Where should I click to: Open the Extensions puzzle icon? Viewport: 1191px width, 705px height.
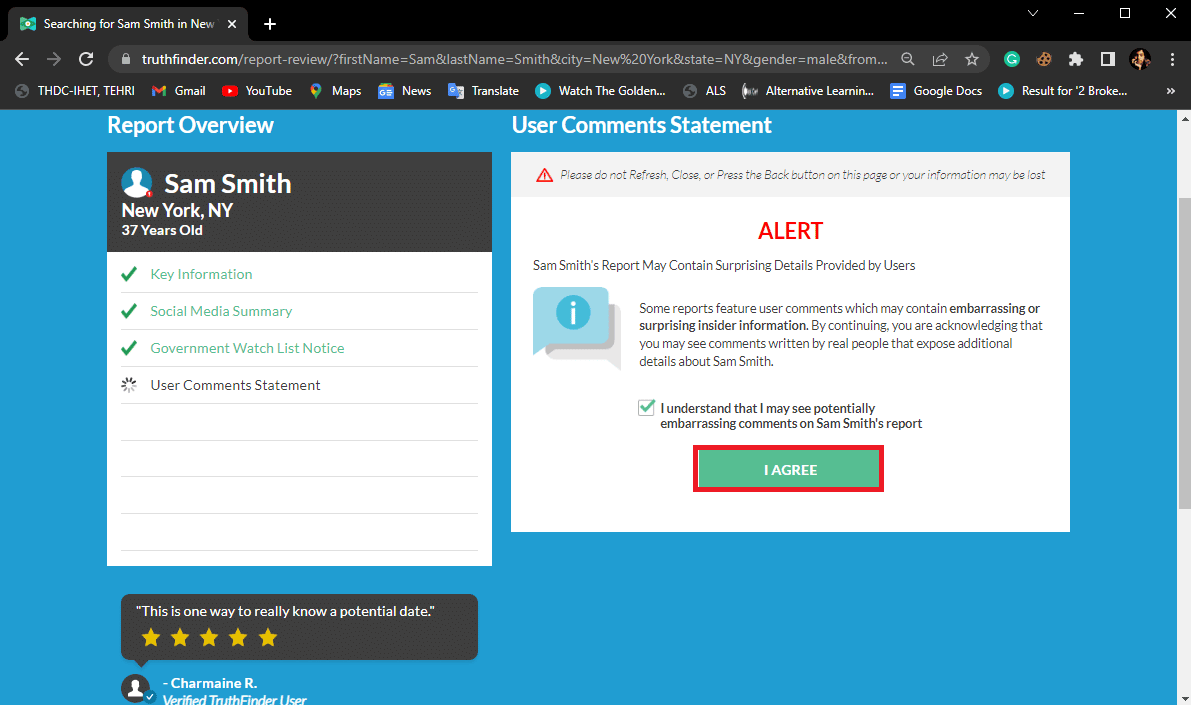(x=1076, y=59)
